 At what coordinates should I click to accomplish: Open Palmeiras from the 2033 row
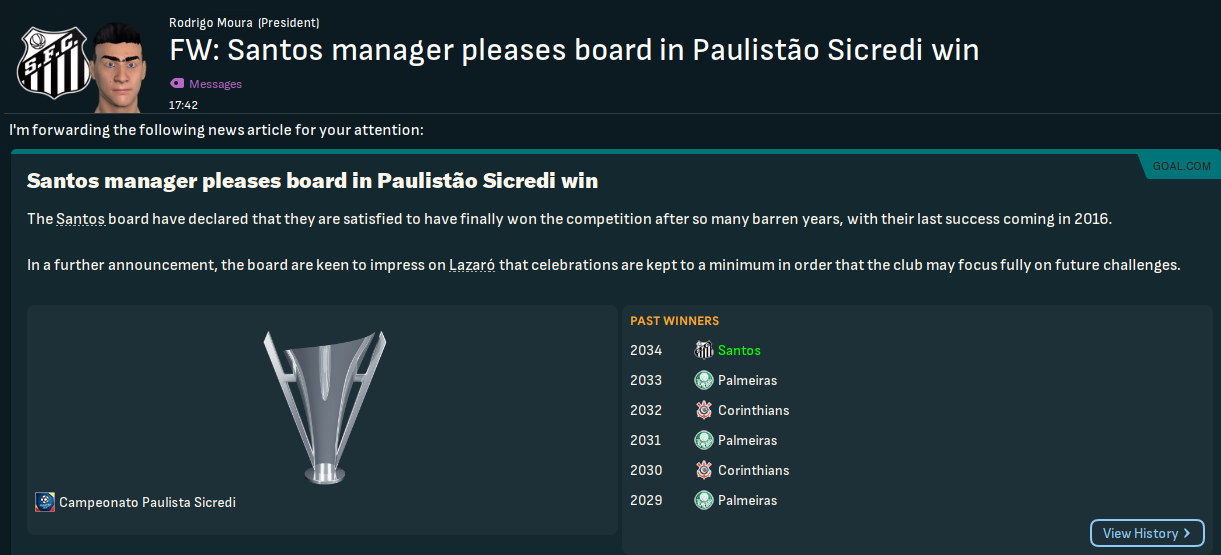click(747, 380)
